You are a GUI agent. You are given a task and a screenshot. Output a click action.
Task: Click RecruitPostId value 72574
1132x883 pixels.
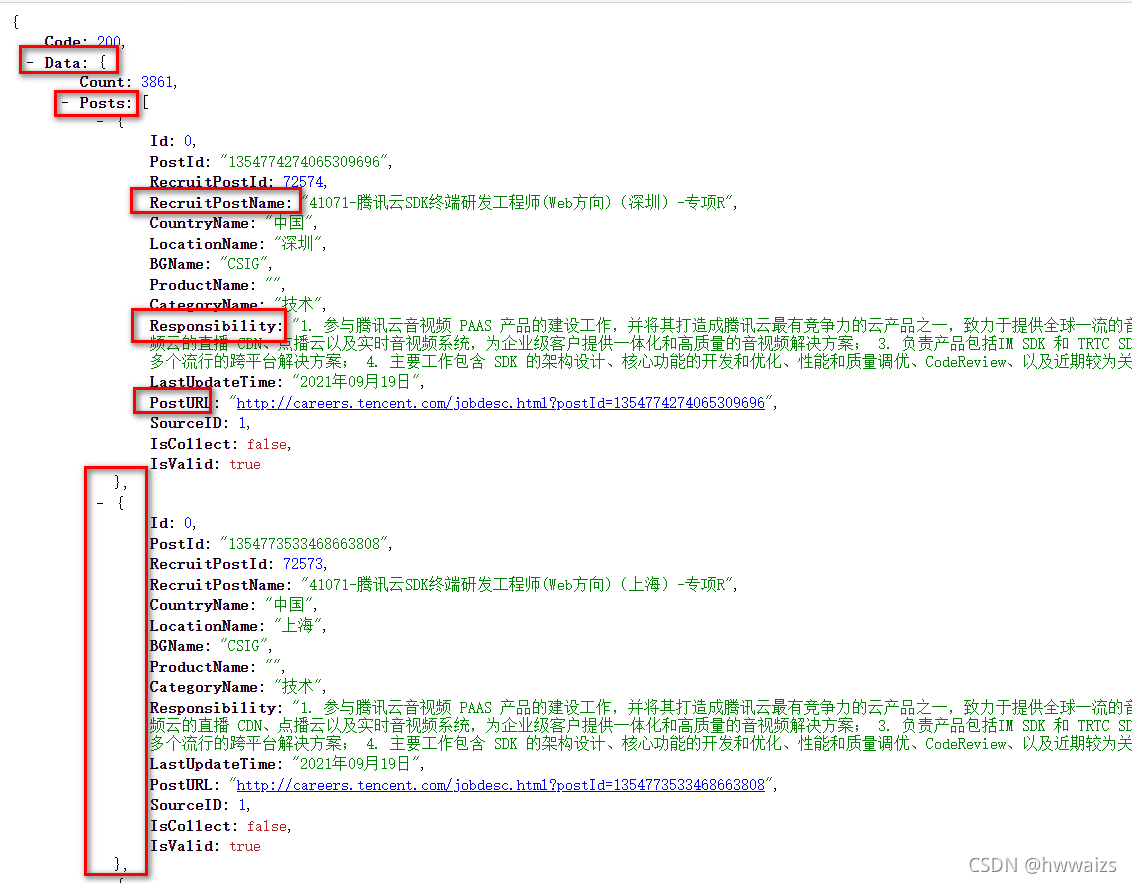coord(303,182)
